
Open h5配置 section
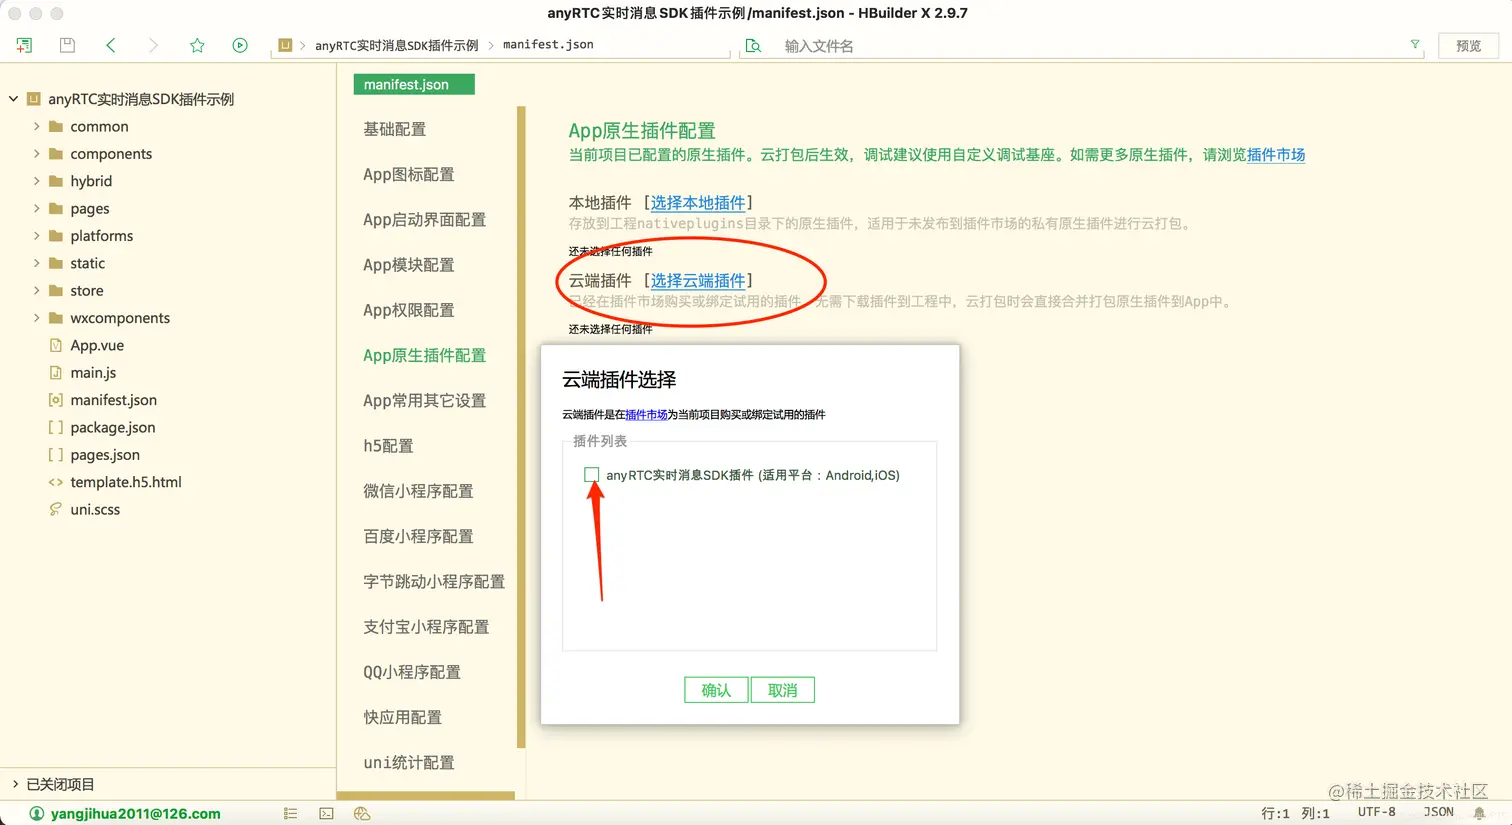coord(388,446)
